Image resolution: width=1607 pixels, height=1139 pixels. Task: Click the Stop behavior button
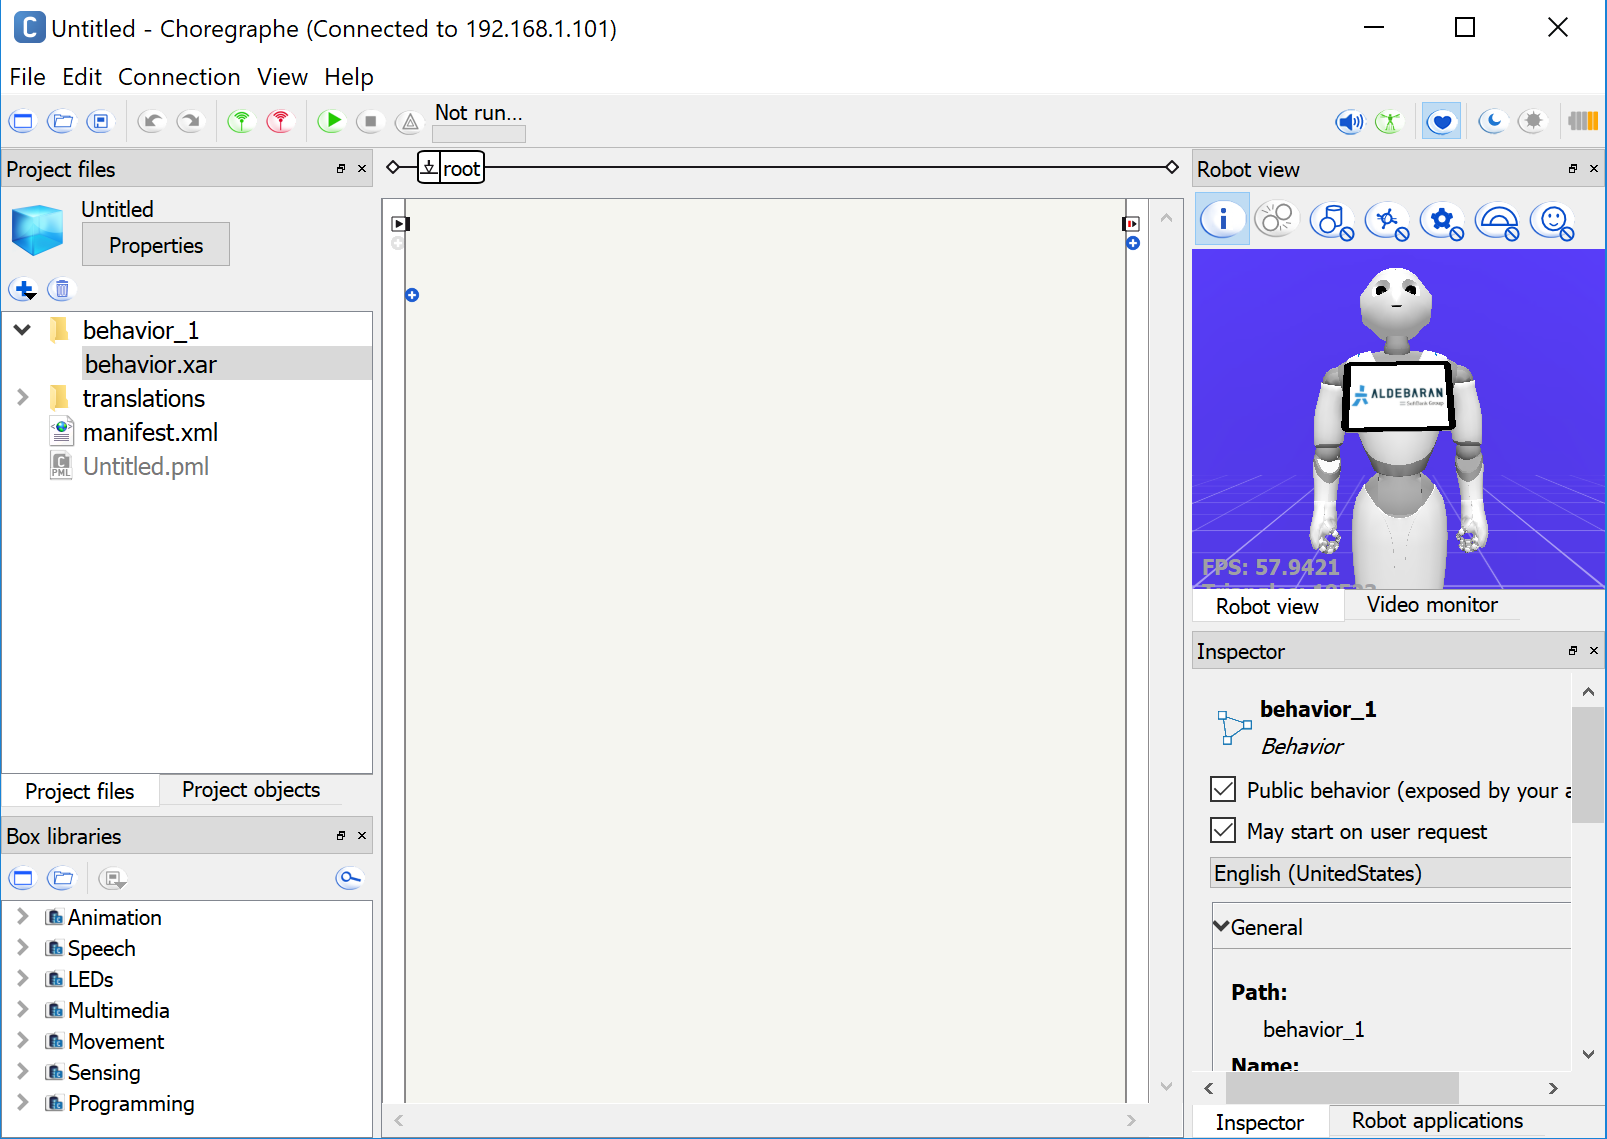coord(370,121)
